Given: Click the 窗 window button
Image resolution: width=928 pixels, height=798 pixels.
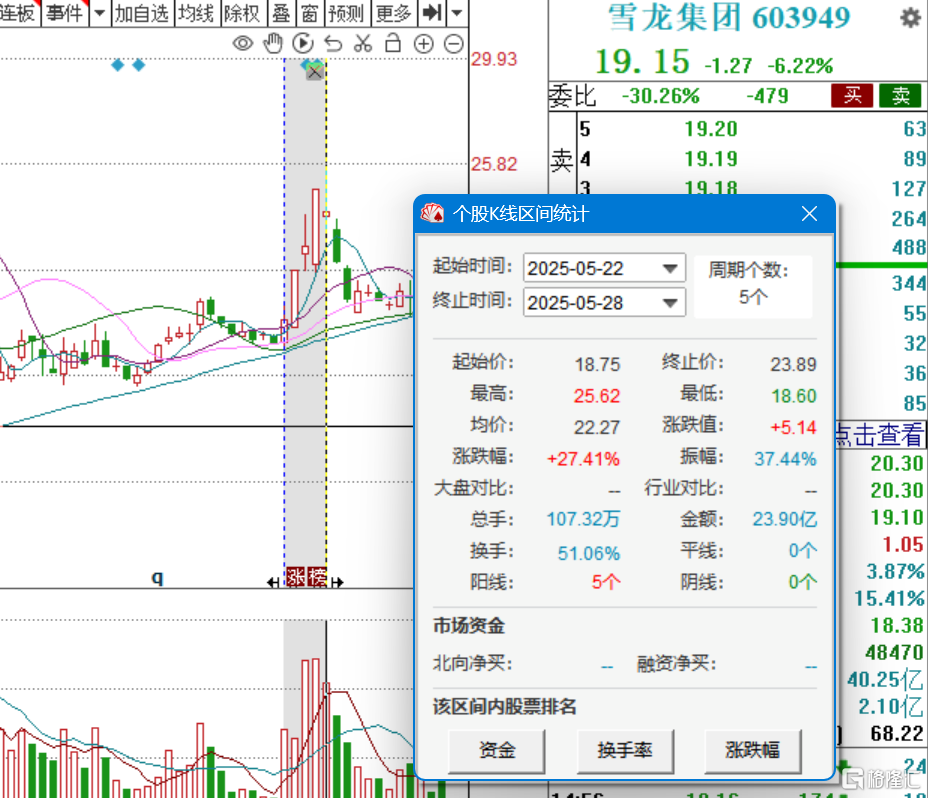Looking at the screenshot, I should click(x=310, y=12).
